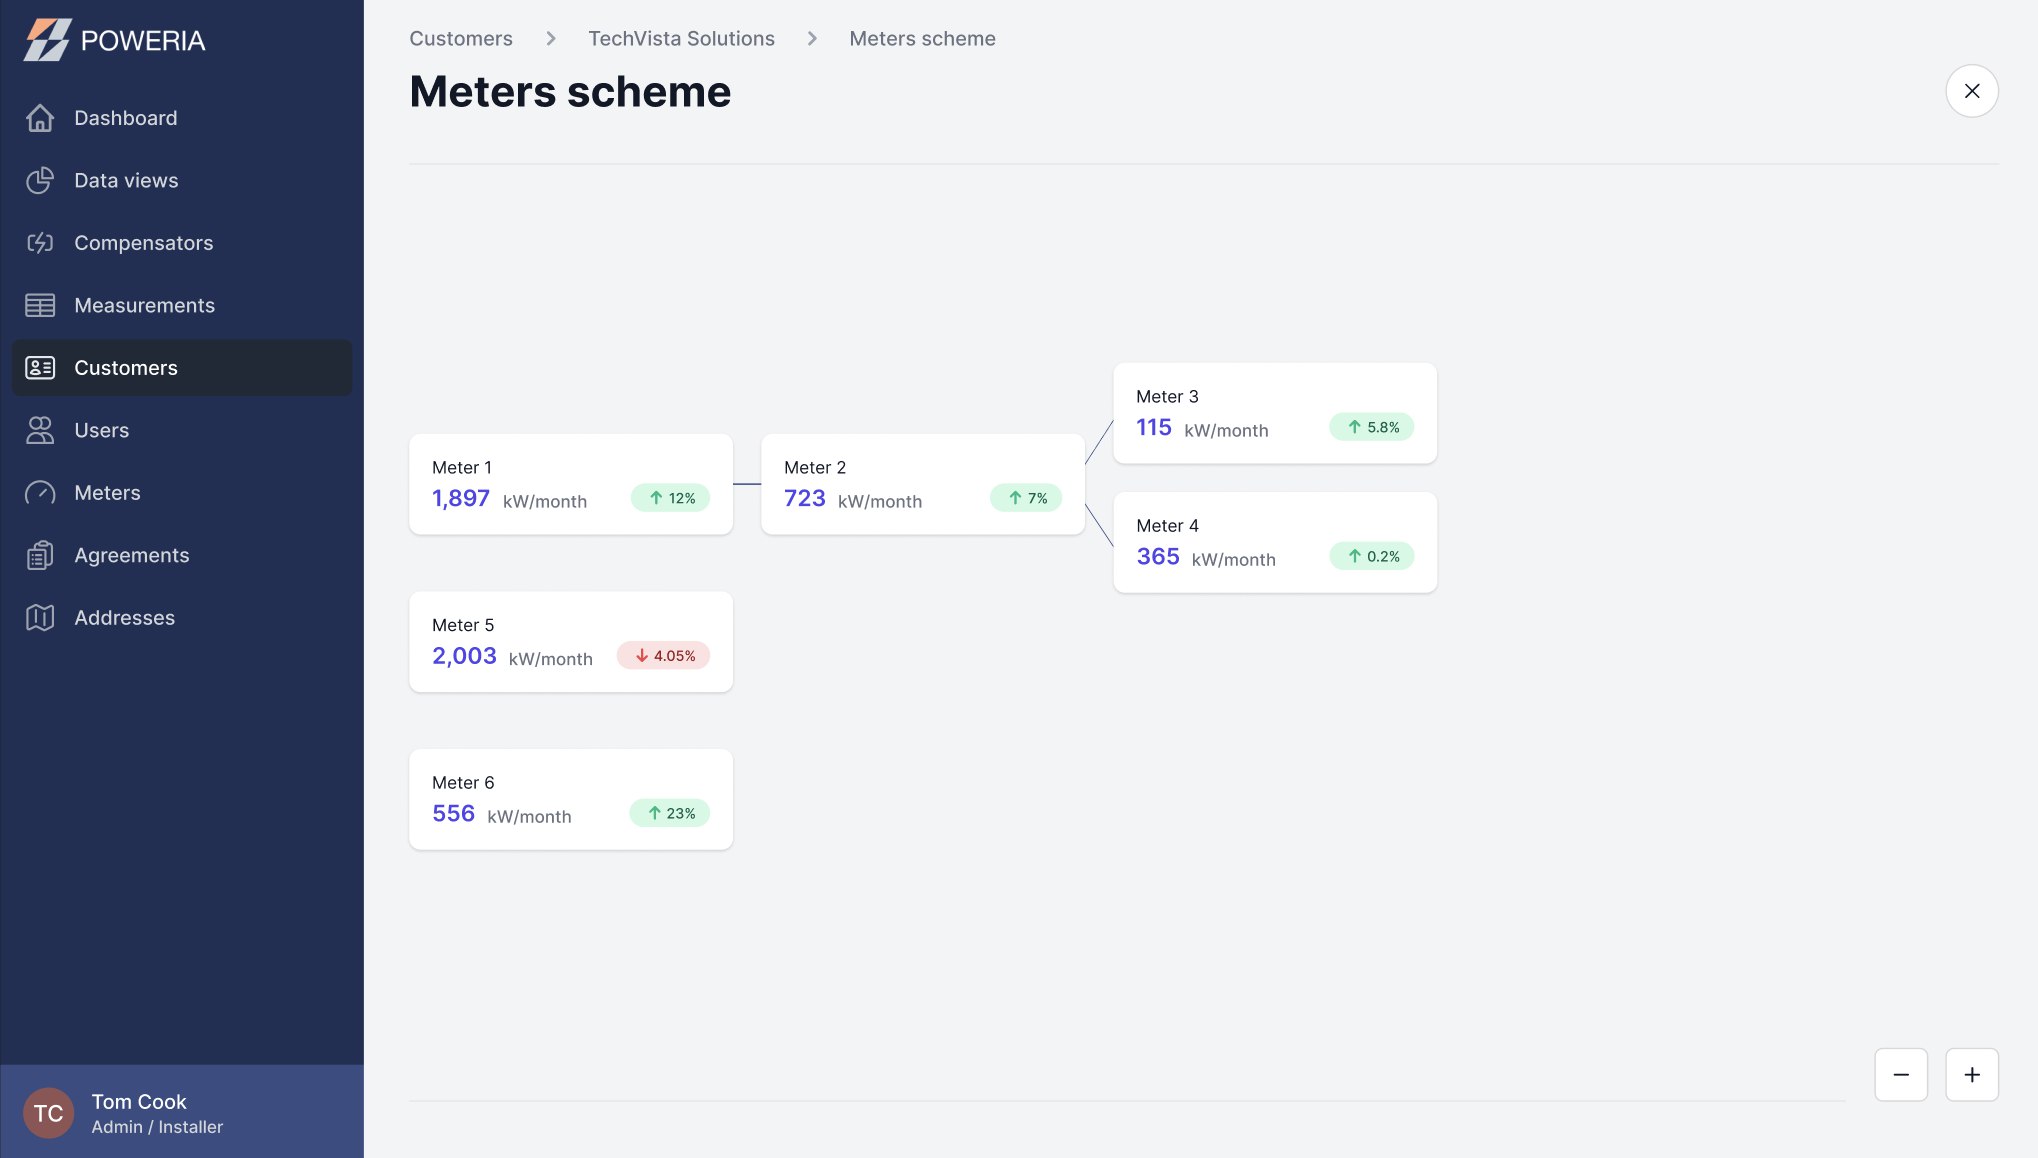Viewport: 2038px width, 1158px height.
Task: Click the Dashboard home icon
Action: [x=40, y=118]
